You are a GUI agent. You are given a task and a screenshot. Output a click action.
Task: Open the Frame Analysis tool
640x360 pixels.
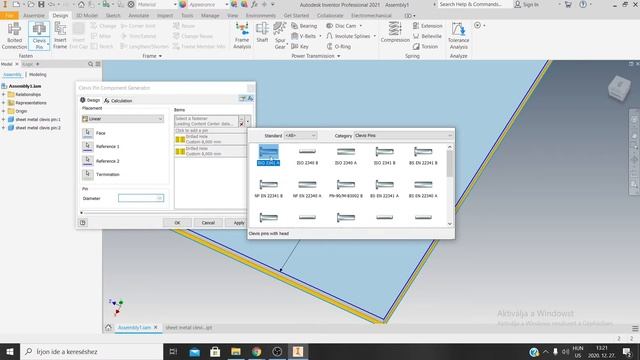tap(242, 36)
